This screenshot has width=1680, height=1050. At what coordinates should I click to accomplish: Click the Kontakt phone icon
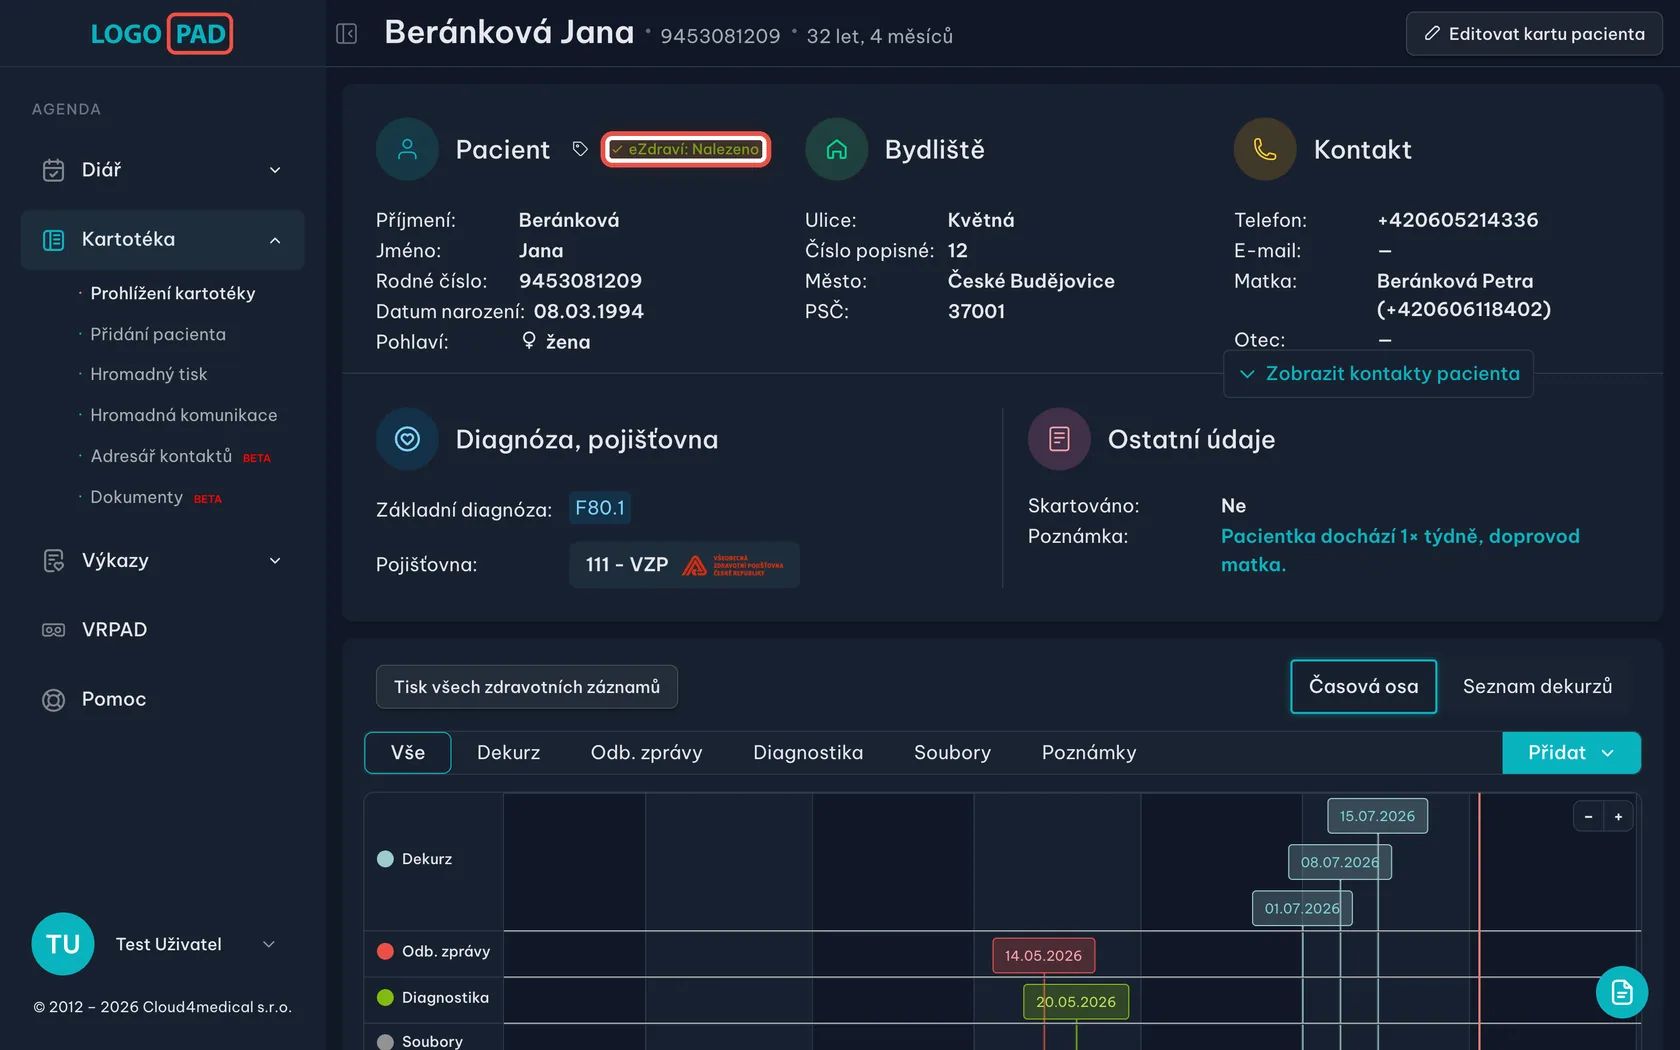[x=1265, y=150]
